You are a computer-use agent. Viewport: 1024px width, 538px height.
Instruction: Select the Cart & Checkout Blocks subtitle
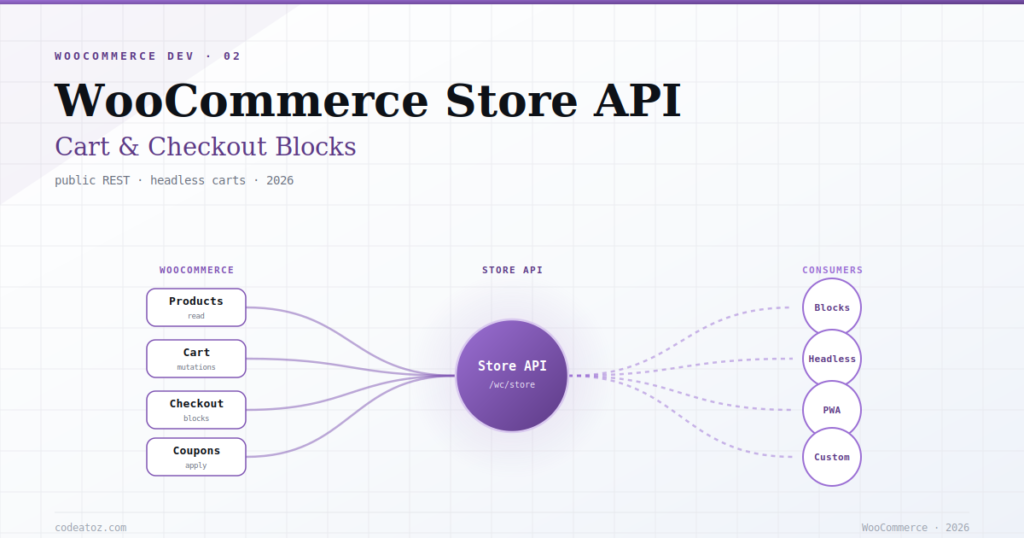pos(206,147)
